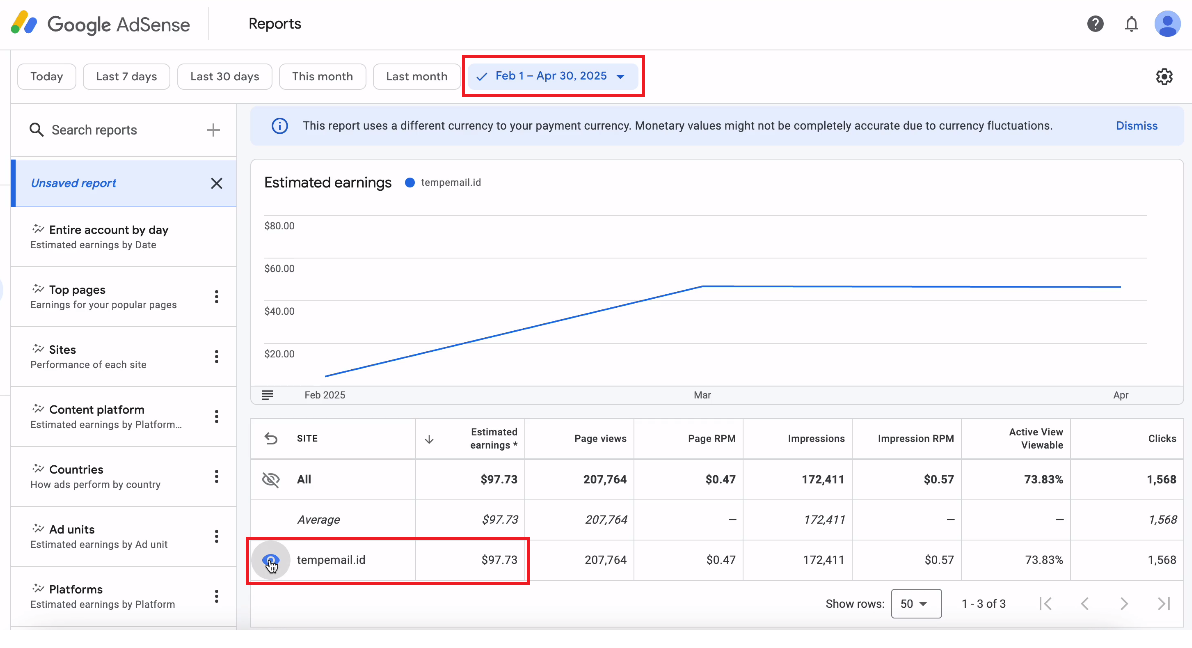Click the undo arrow in SITE header
Viewport: 1192px width, 648px height.
(x=271, y=439)
